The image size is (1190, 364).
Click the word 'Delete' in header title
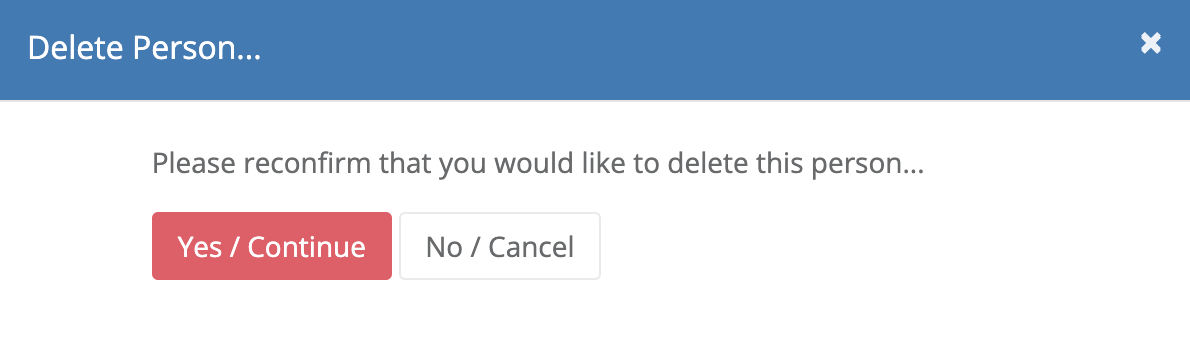click(75, 49)
